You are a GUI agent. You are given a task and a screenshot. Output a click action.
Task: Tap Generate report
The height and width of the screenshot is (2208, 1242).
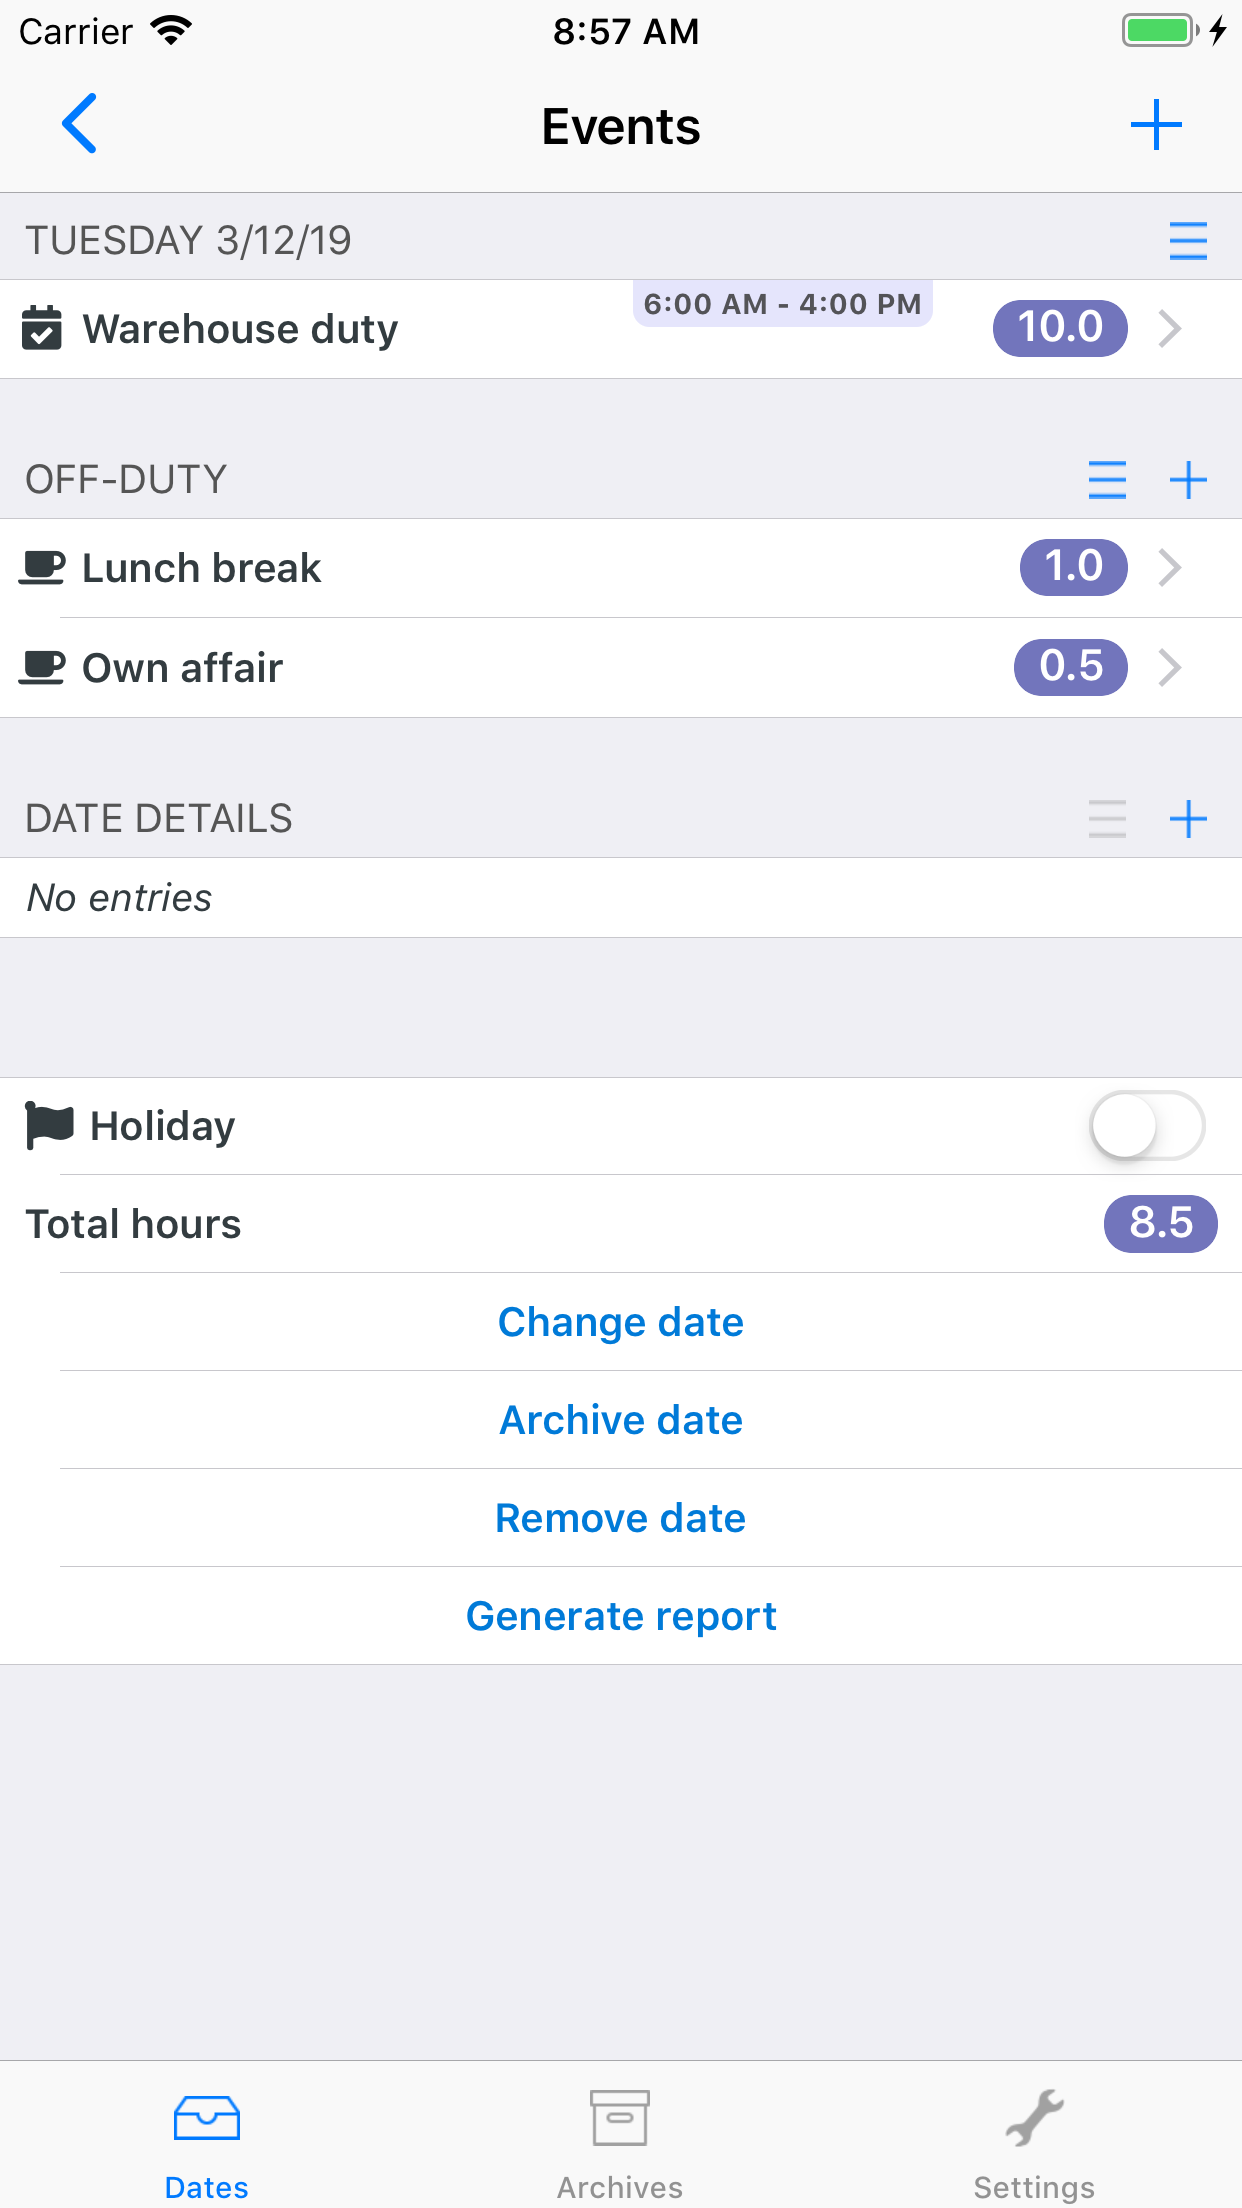coord(621,1616)
